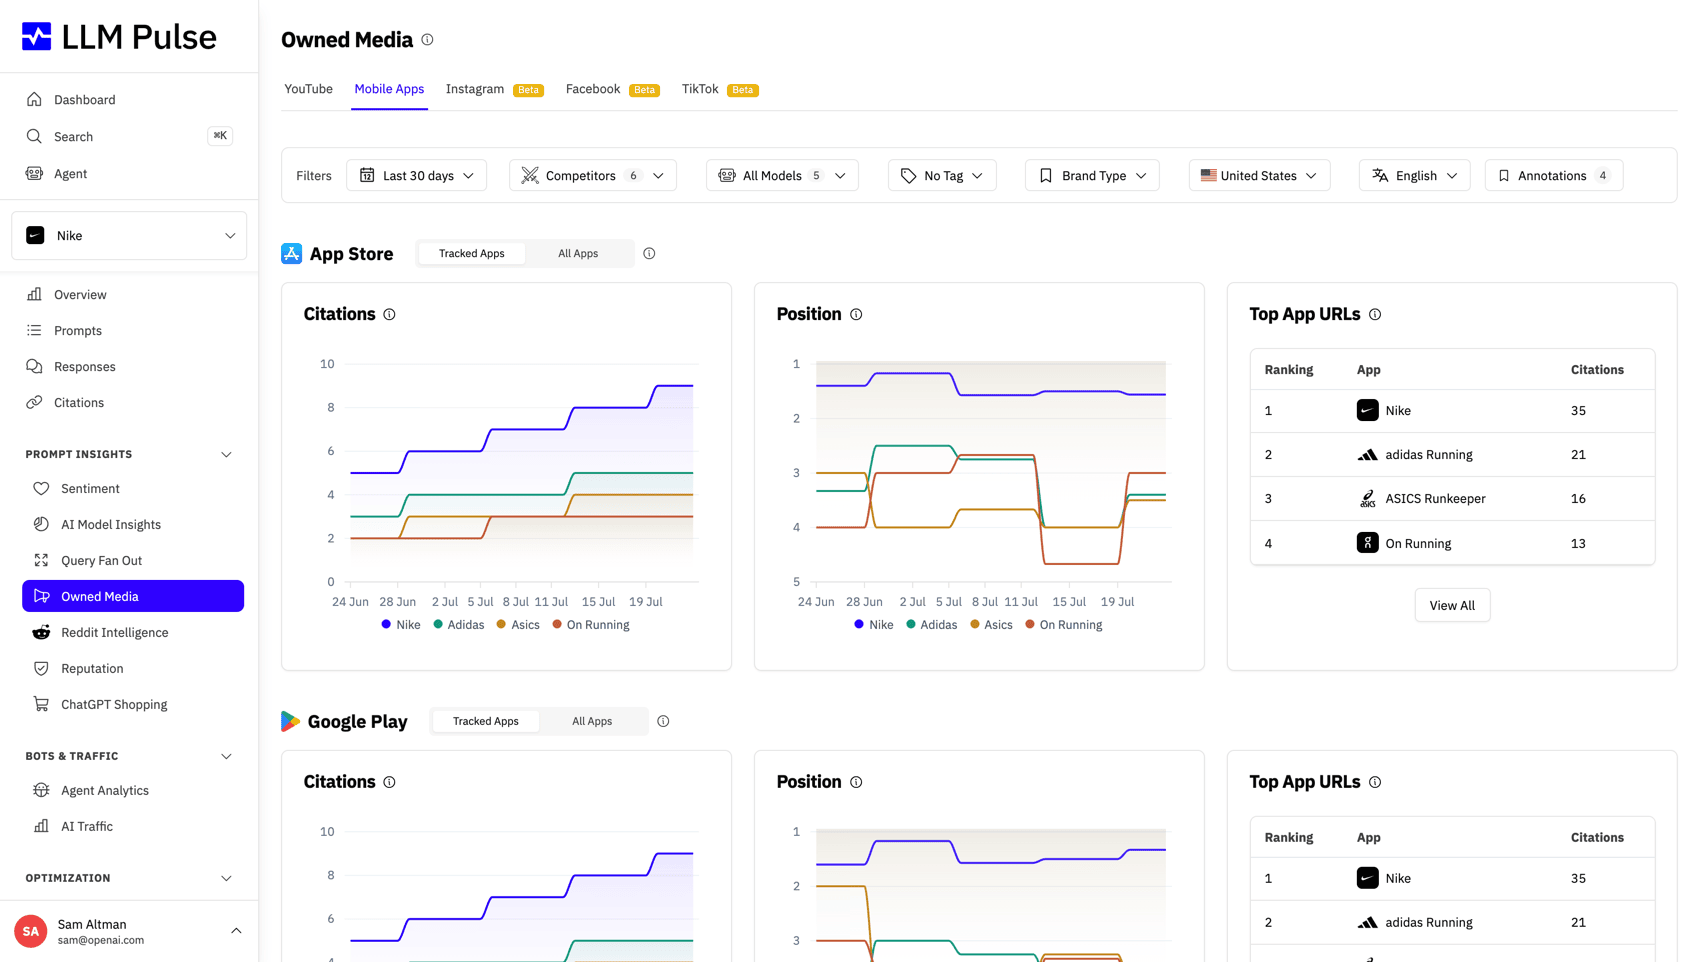Open the Brand Type filter dropdown

(x=1092, y=176)
